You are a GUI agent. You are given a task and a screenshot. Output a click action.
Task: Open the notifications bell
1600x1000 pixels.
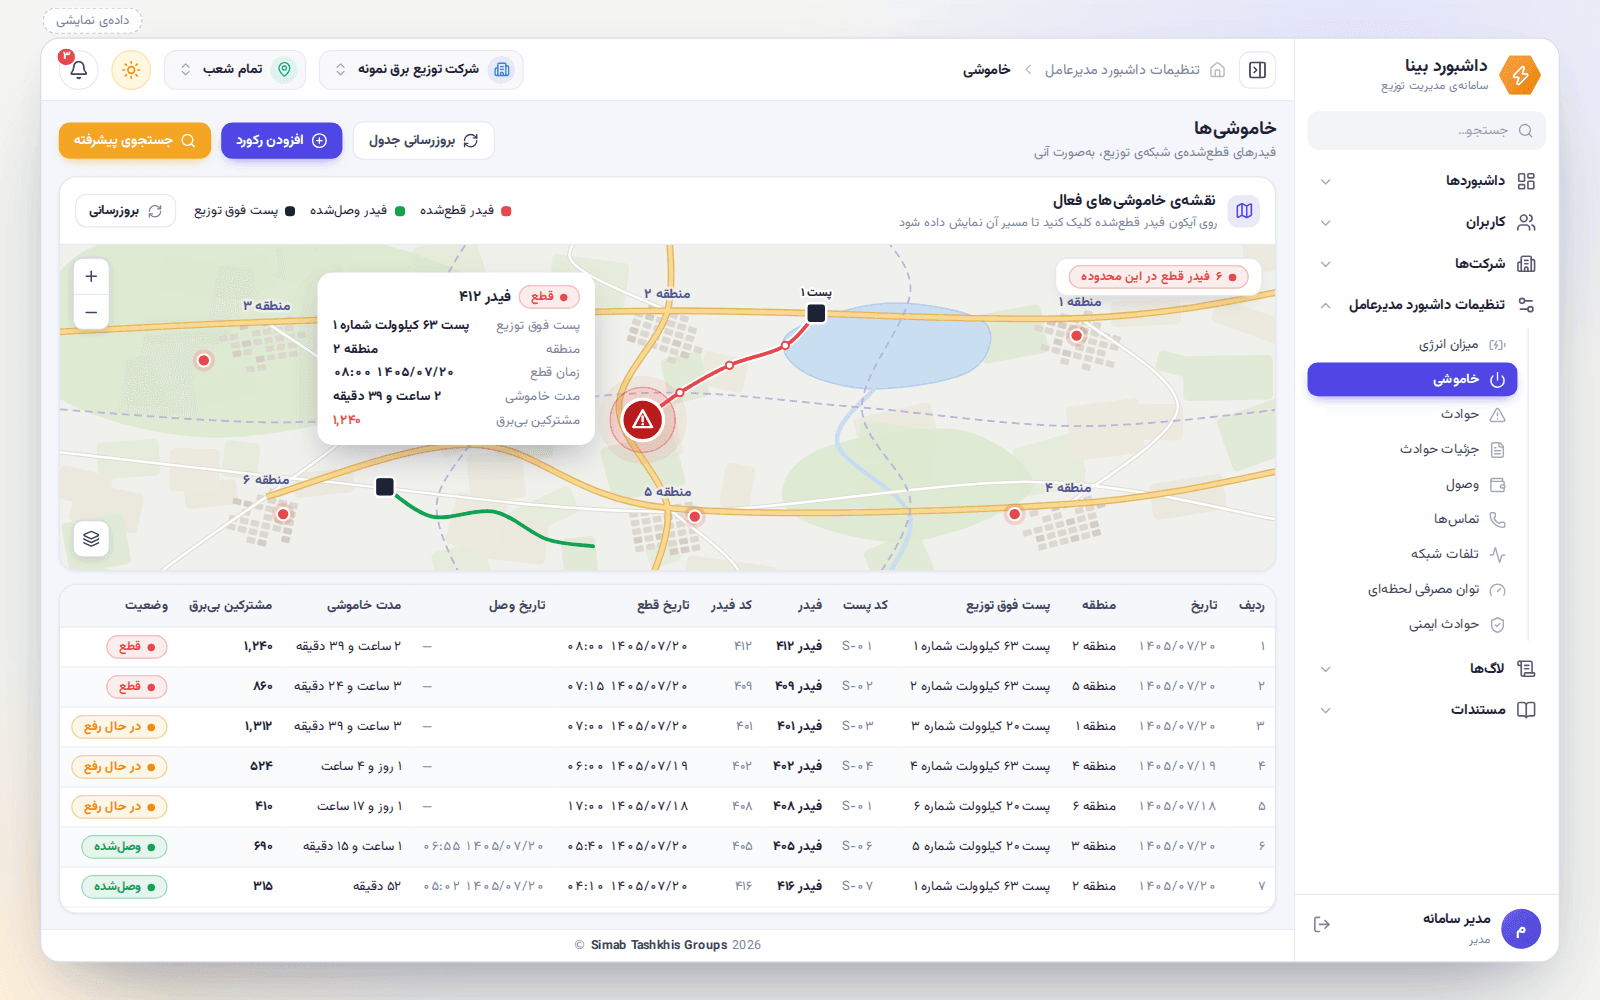[x=79, y=70]
